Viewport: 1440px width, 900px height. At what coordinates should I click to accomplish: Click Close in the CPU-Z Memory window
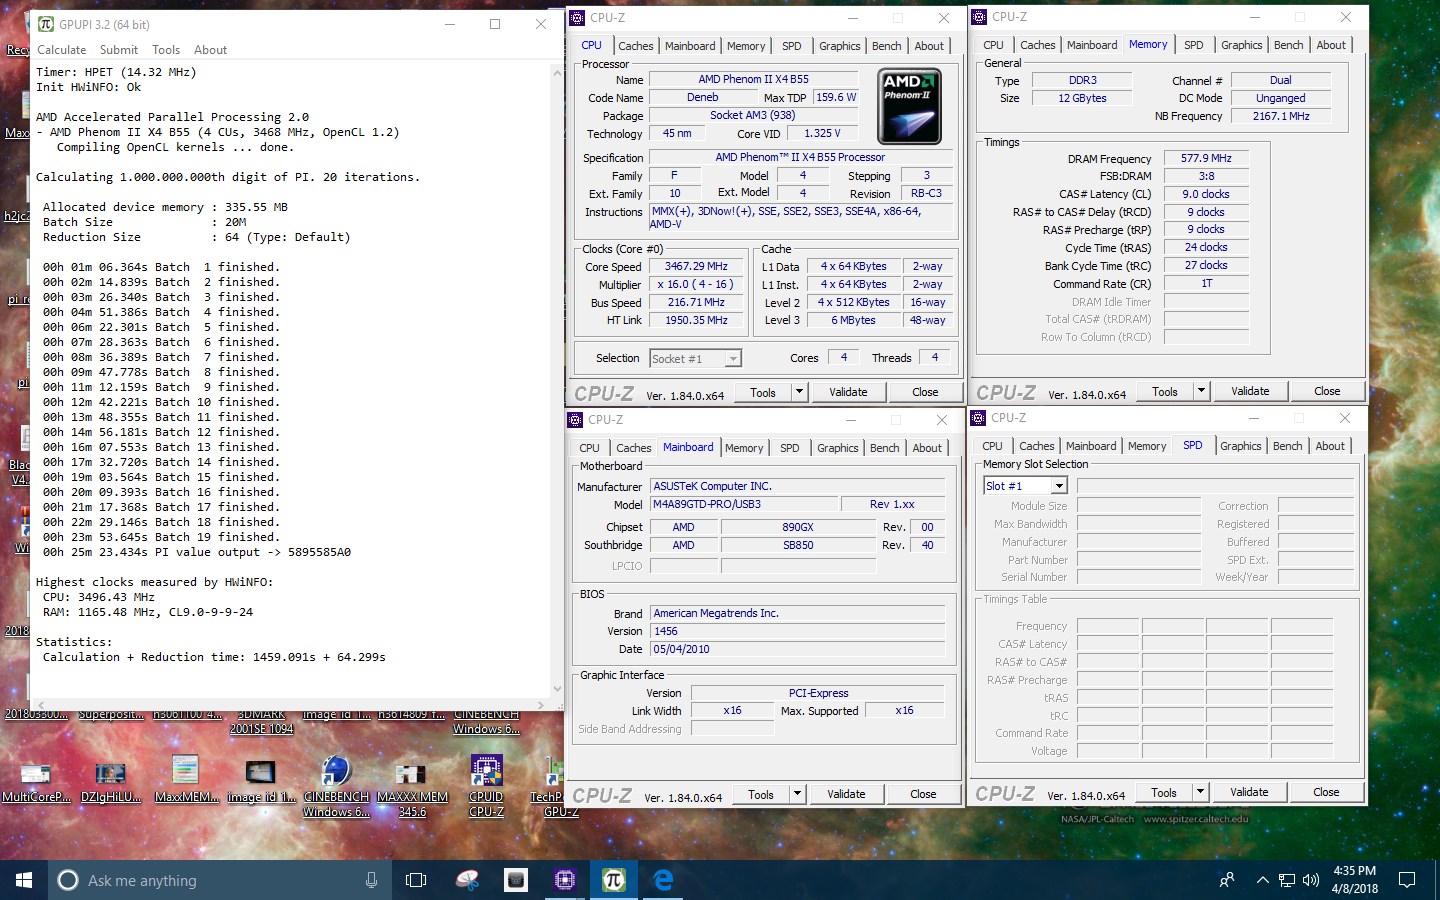click(x=1327, y=391)
